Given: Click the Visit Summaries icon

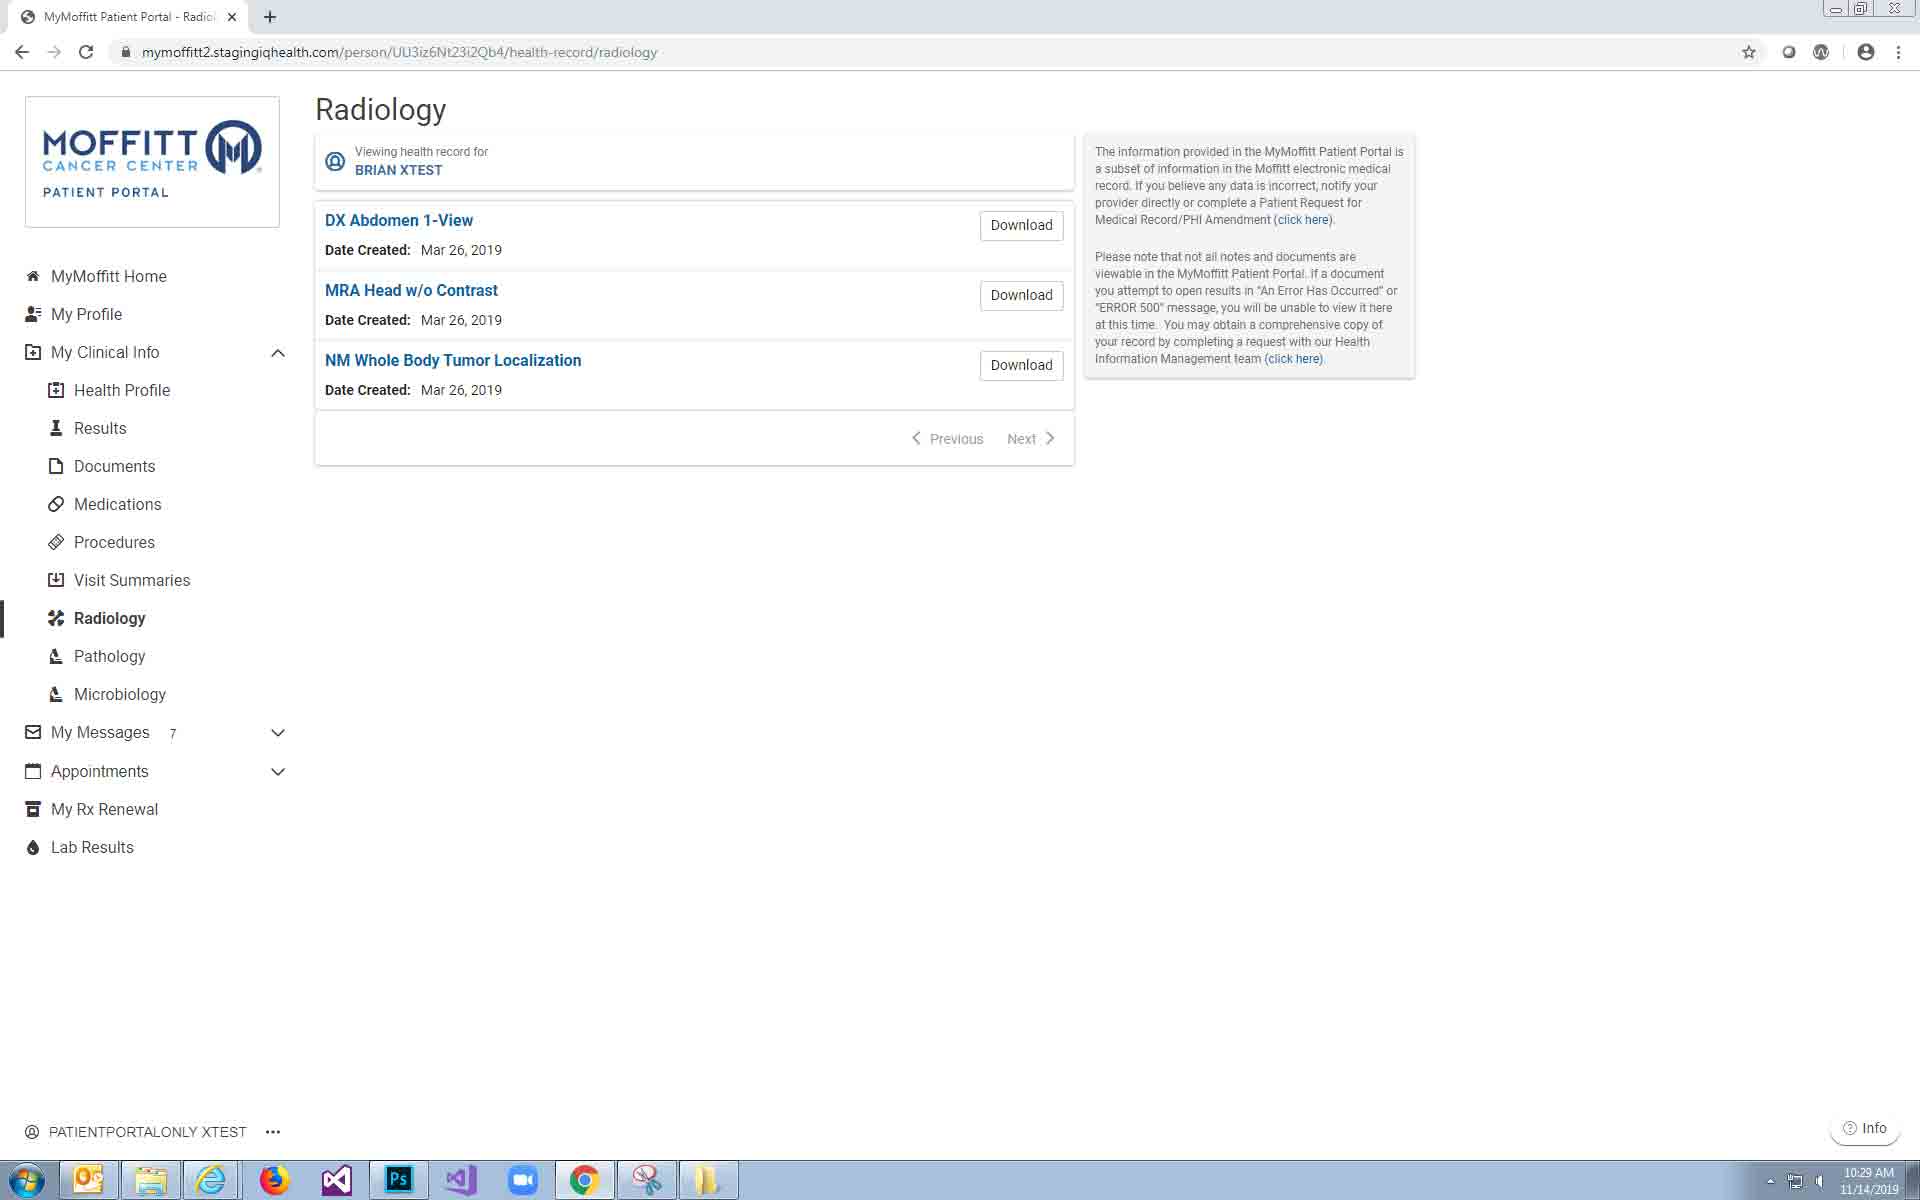Looking at the screenshot, I should point(56,580).
